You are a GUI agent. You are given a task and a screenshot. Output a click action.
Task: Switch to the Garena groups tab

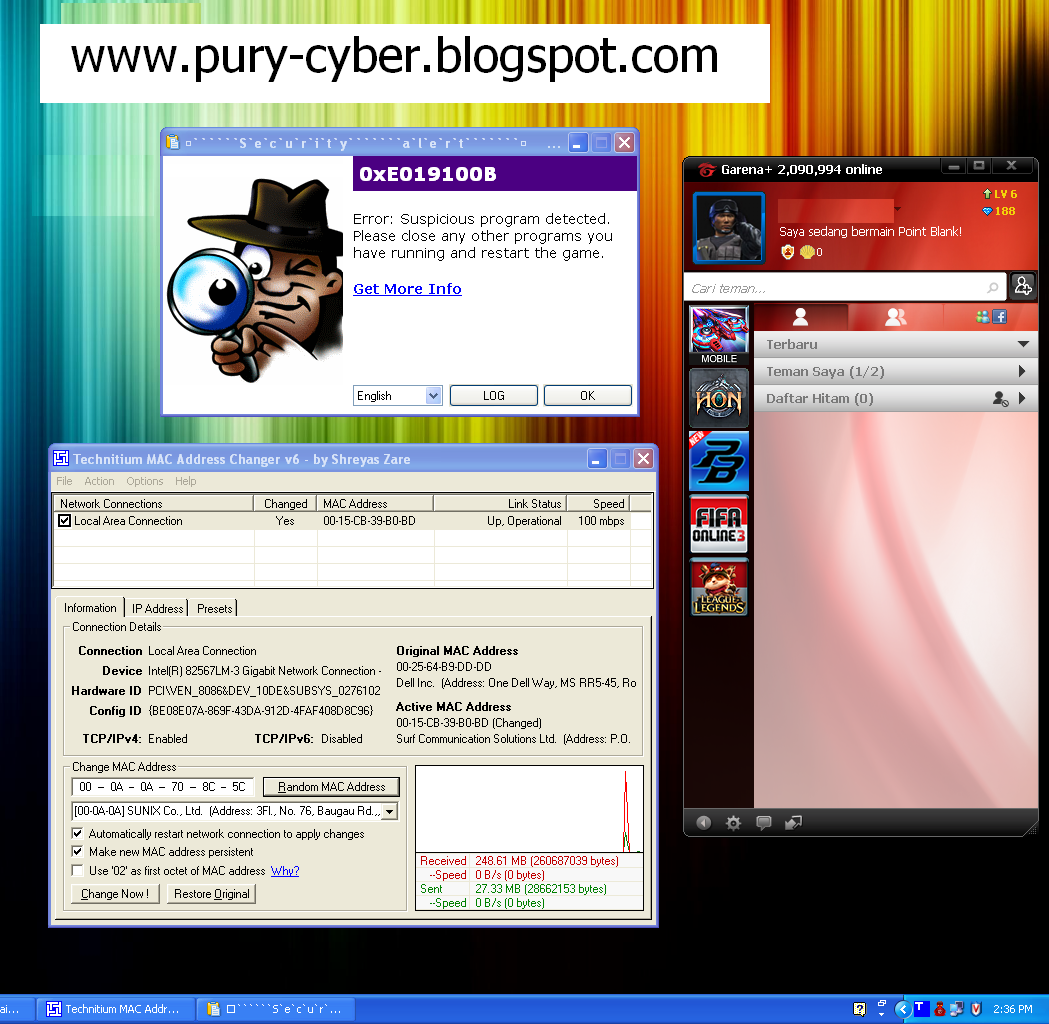coord(895,317)
